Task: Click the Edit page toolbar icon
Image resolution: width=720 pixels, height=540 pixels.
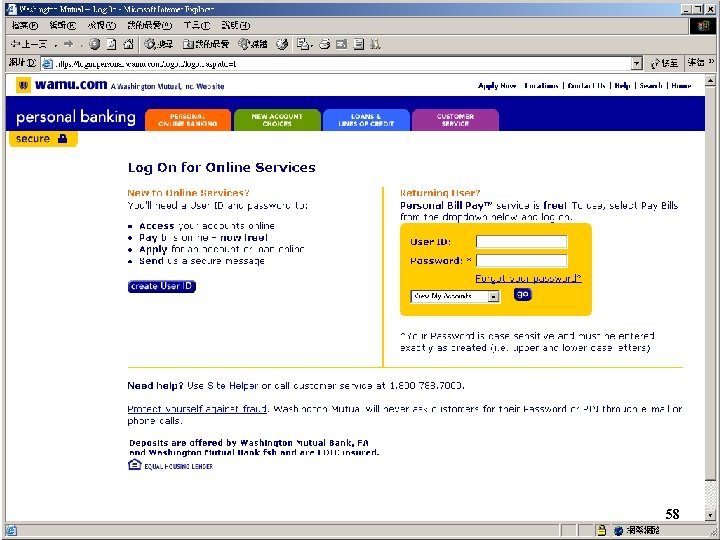Action: click(342, 44)
